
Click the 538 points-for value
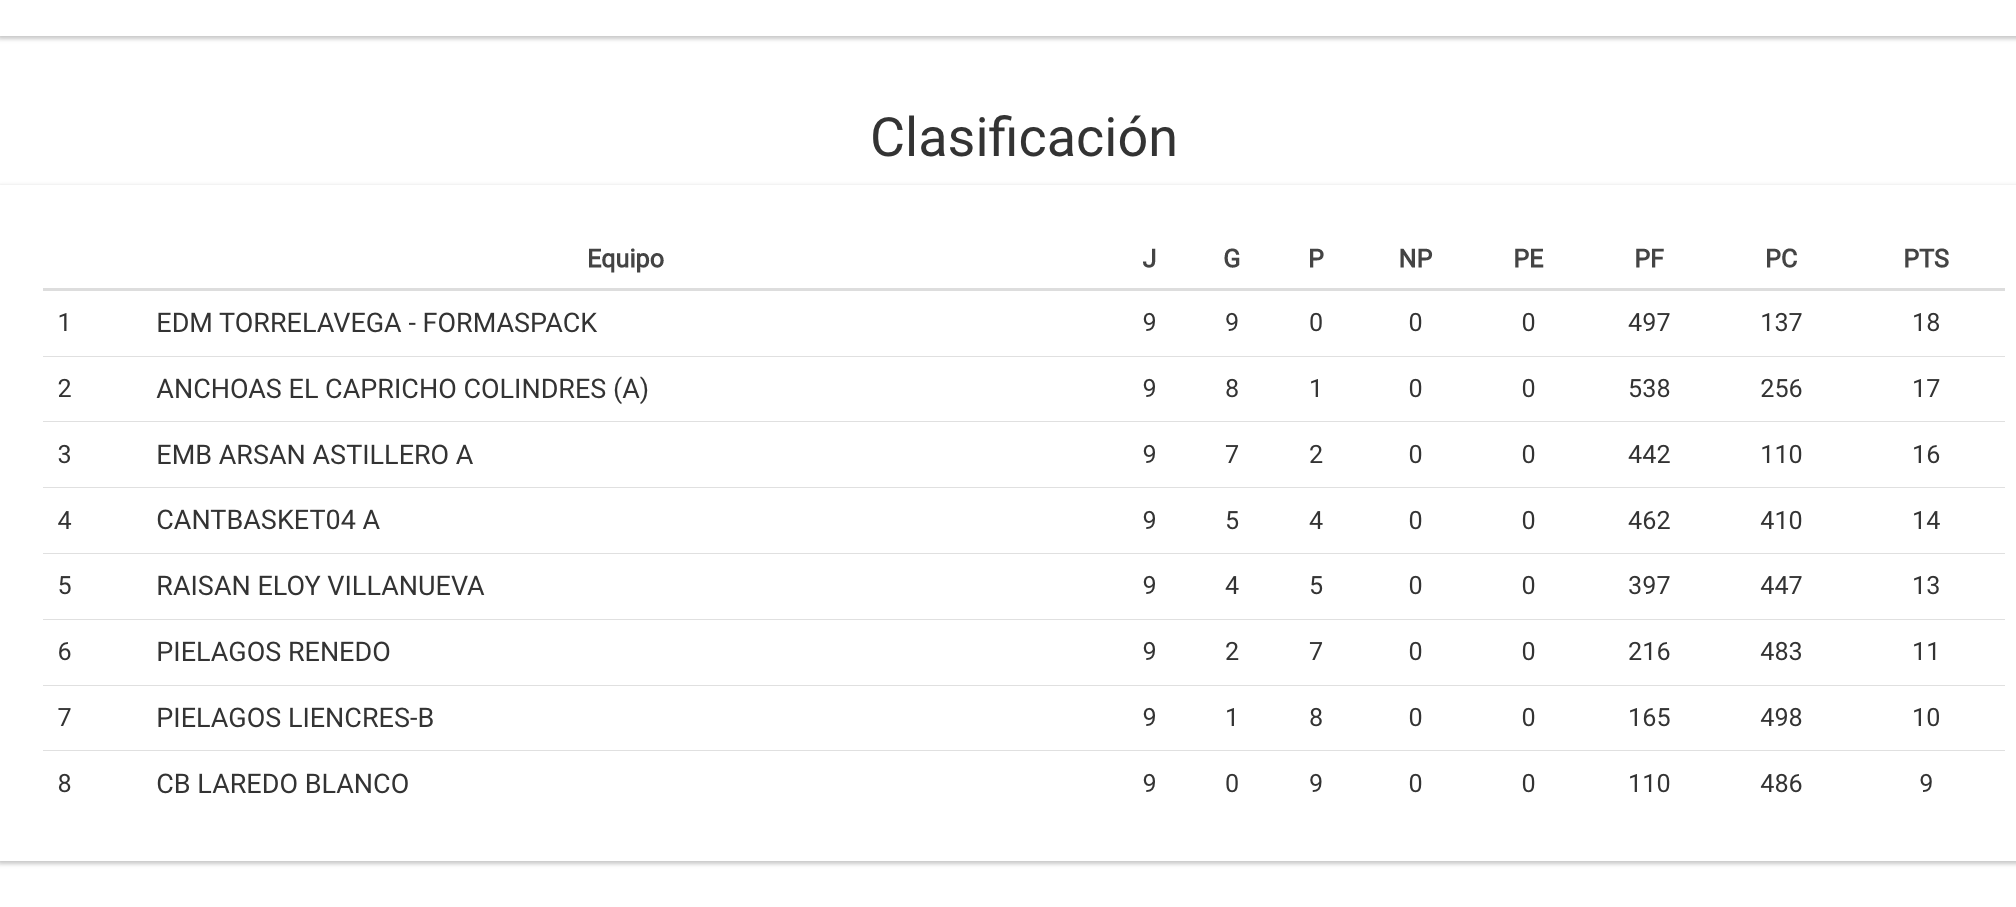coord(1648,389)
